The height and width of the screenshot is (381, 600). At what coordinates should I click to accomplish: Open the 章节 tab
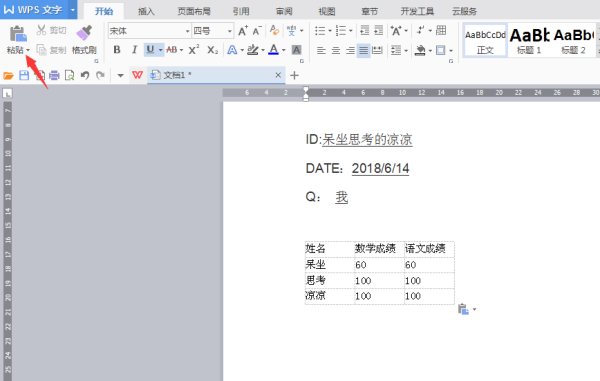(x=370, y=11)
